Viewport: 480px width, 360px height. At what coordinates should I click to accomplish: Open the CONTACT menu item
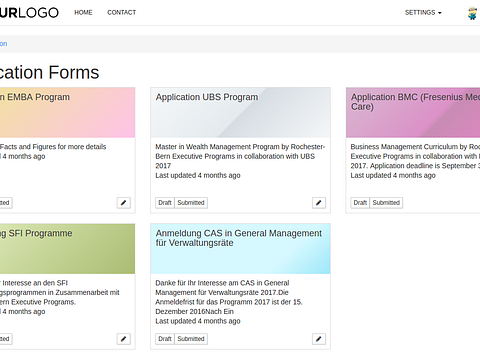pyautogui.click(x=122, y=13)
